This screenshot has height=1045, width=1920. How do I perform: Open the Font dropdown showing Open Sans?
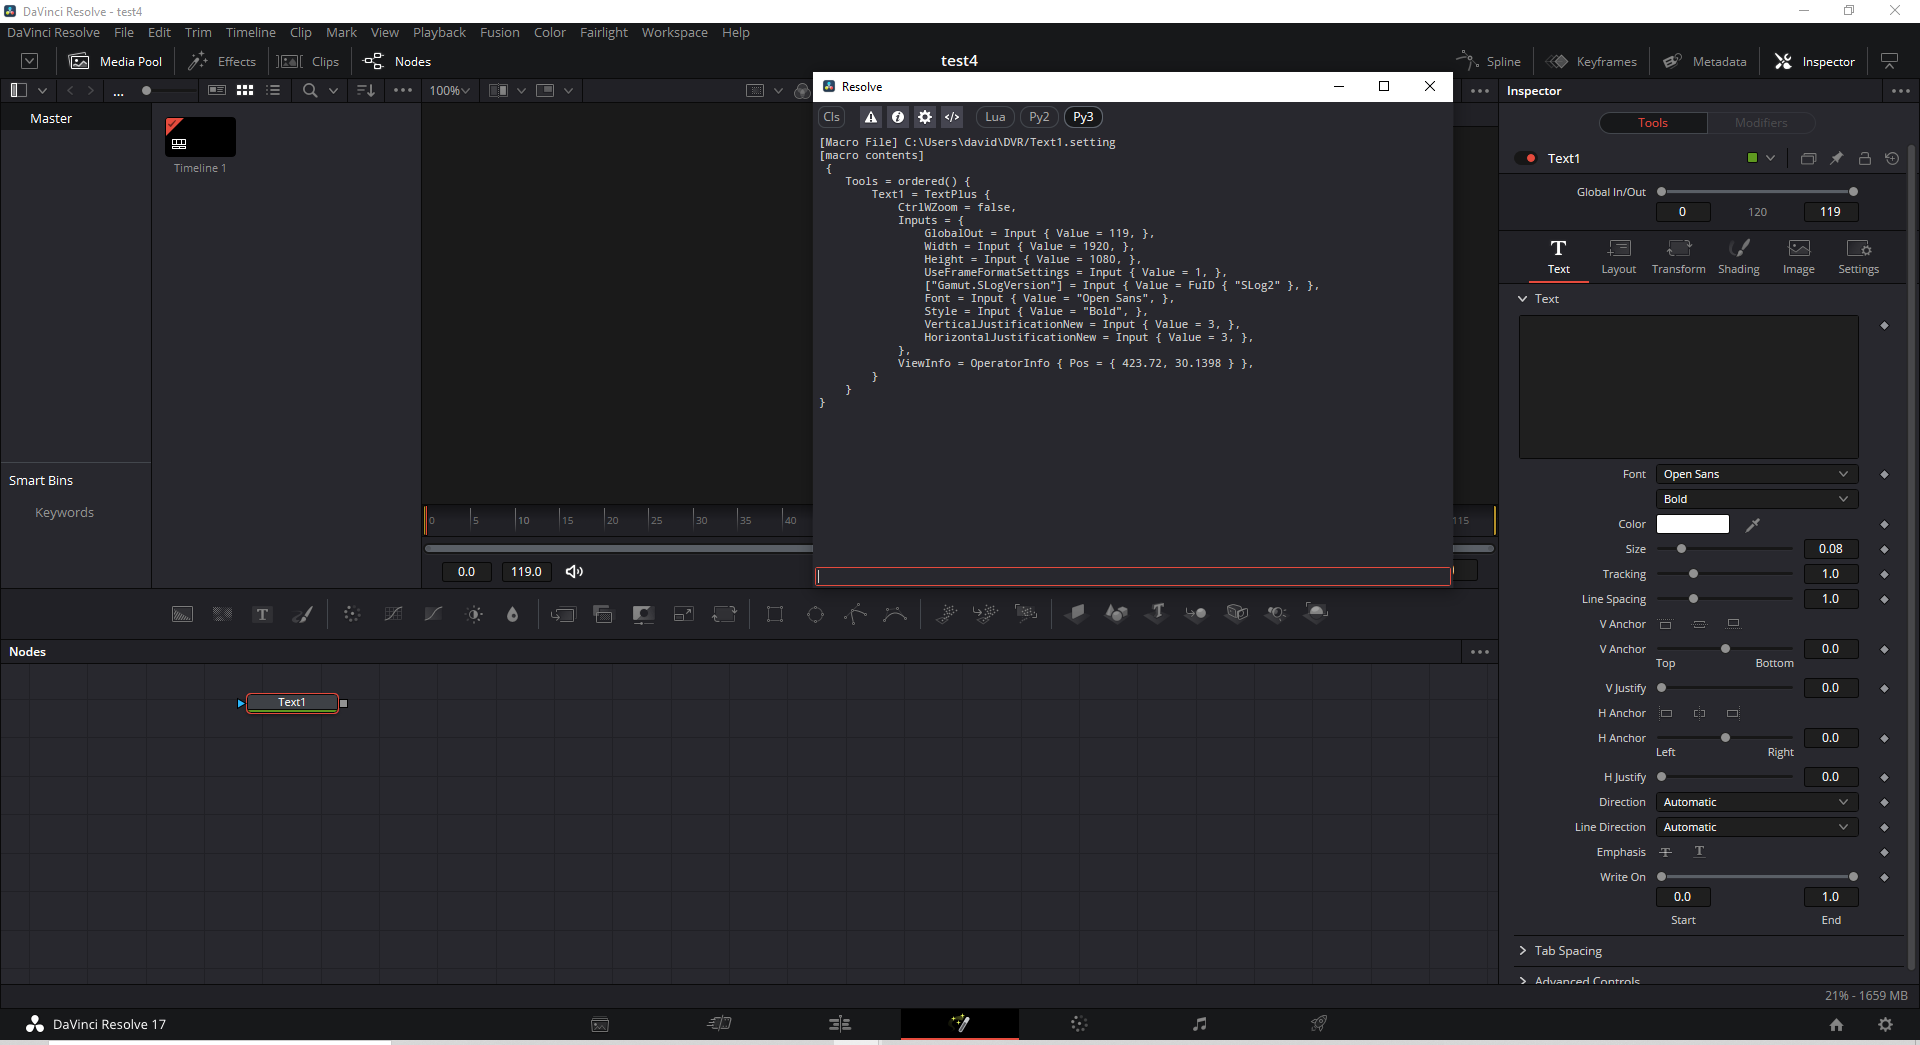(x=1756, y=474)
